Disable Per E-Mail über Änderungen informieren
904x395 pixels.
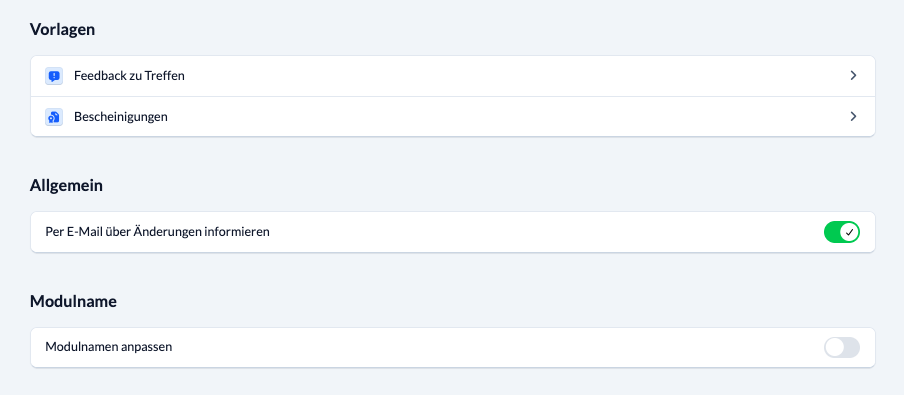[842, 232]
